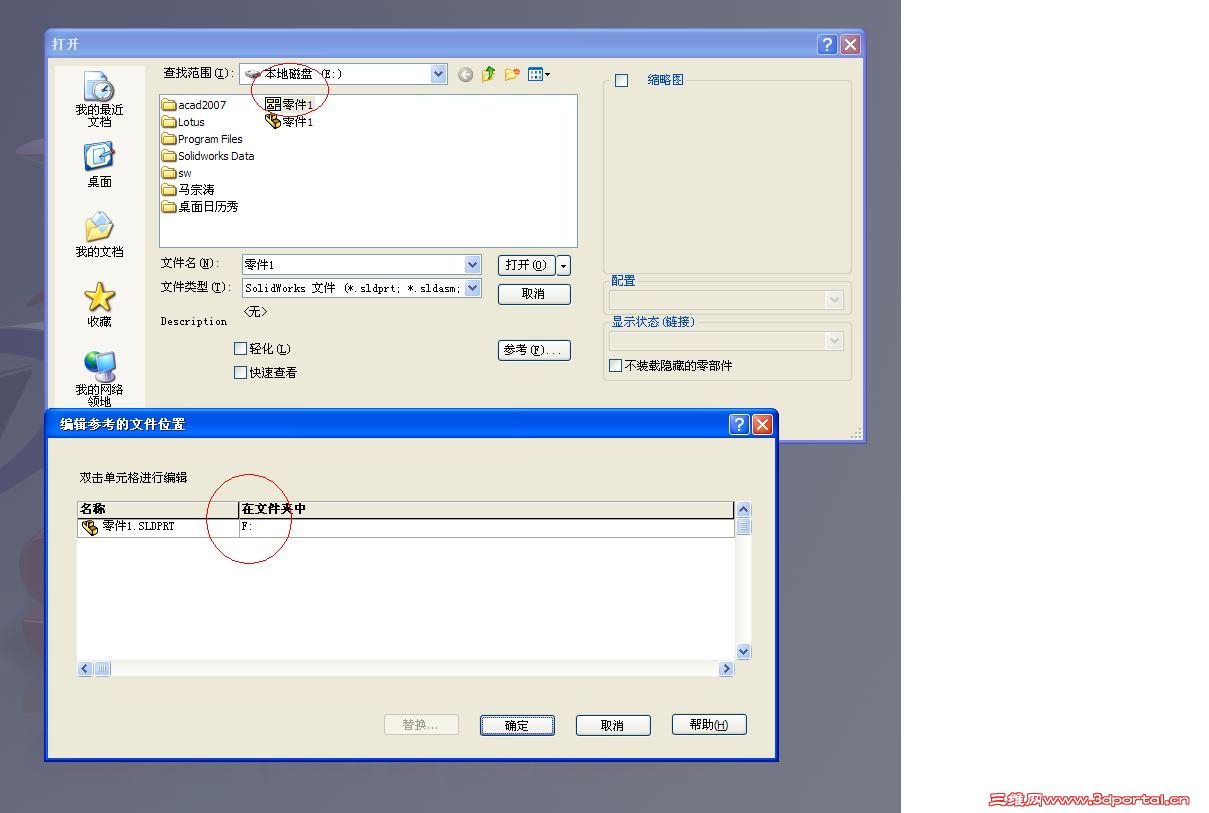Open help for the 打开 dialog

[827, 44]
